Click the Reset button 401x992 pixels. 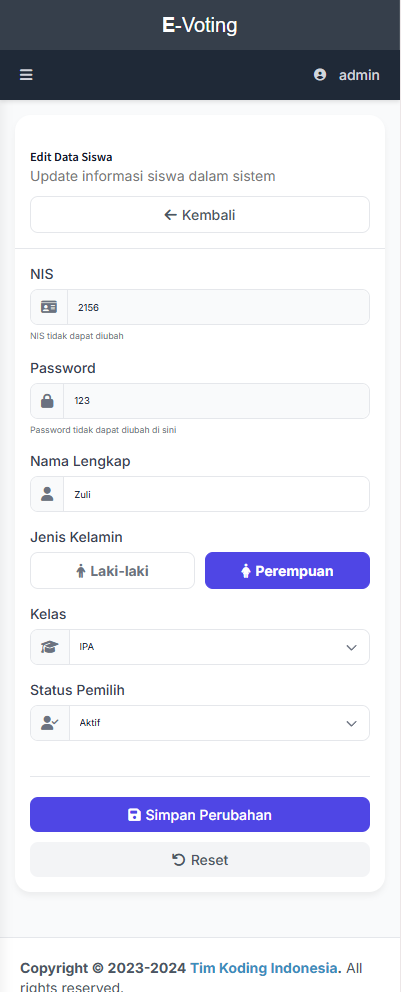tap(200, 860)
